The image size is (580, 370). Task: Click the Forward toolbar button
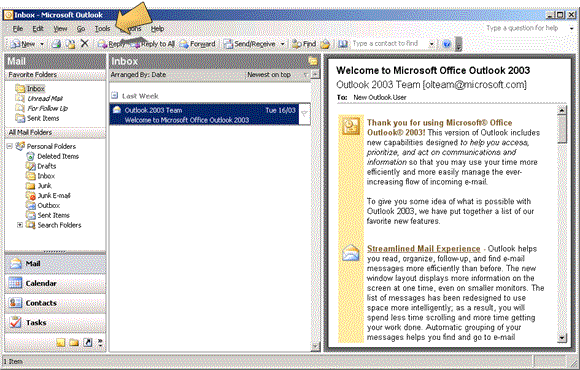coord(197,44)
